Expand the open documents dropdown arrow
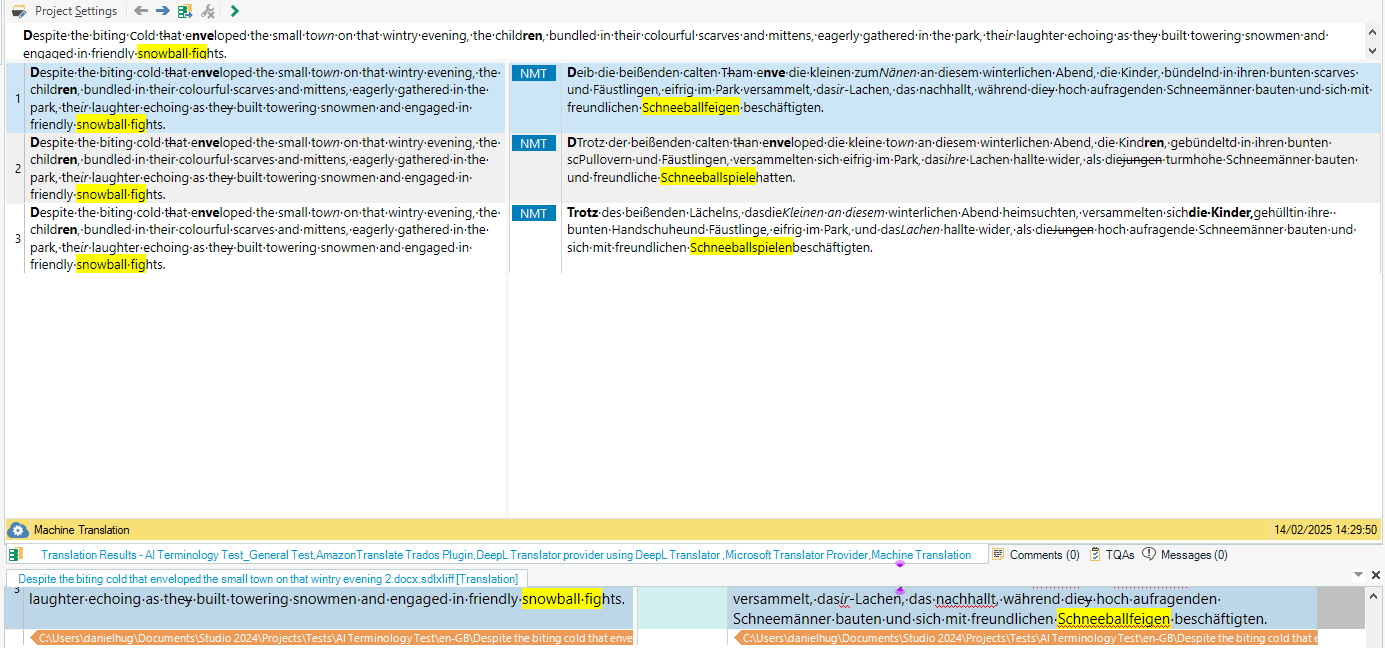 [x=1358, y=575]
